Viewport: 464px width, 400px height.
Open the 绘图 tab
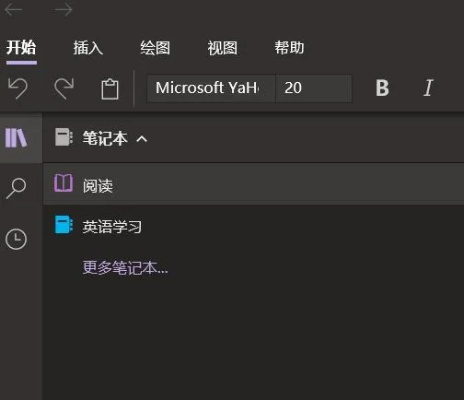point(155,48)
